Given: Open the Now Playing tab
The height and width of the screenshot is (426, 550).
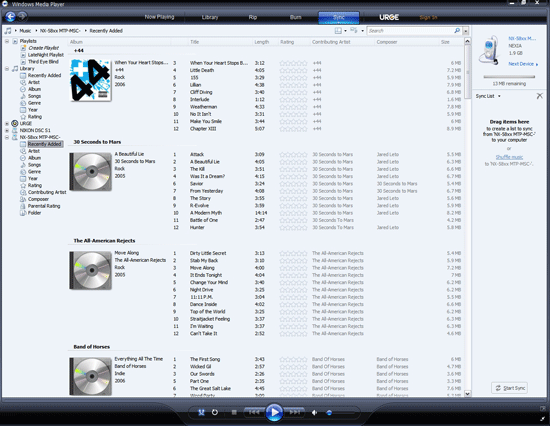Looking at the screenshot, I should click(159, 17).
